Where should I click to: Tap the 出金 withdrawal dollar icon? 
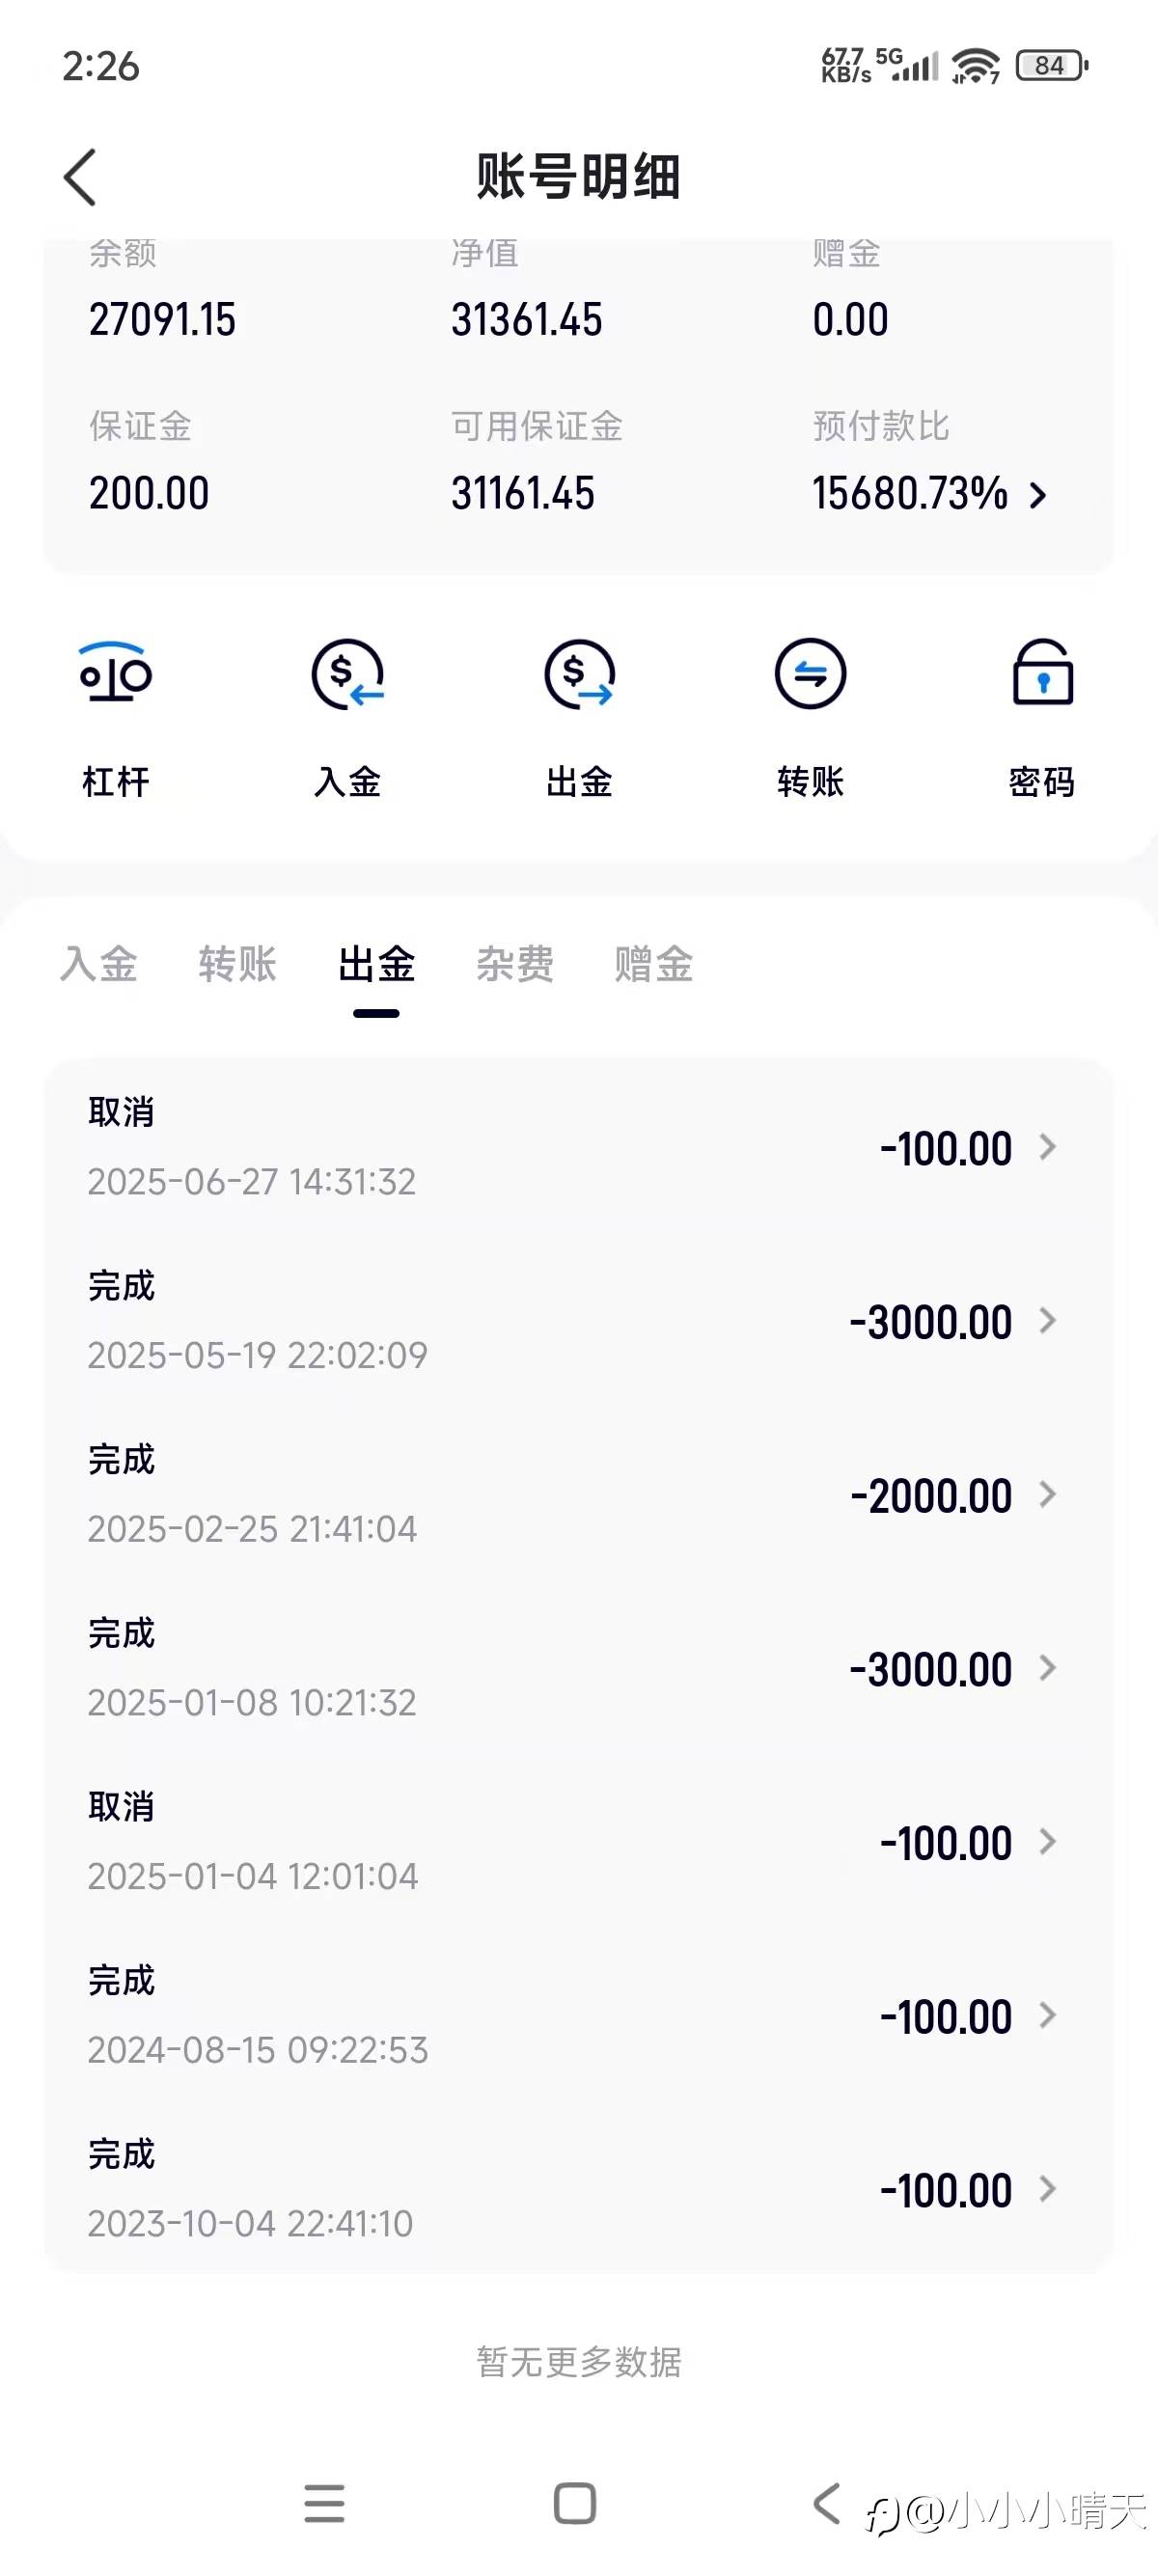579,673
